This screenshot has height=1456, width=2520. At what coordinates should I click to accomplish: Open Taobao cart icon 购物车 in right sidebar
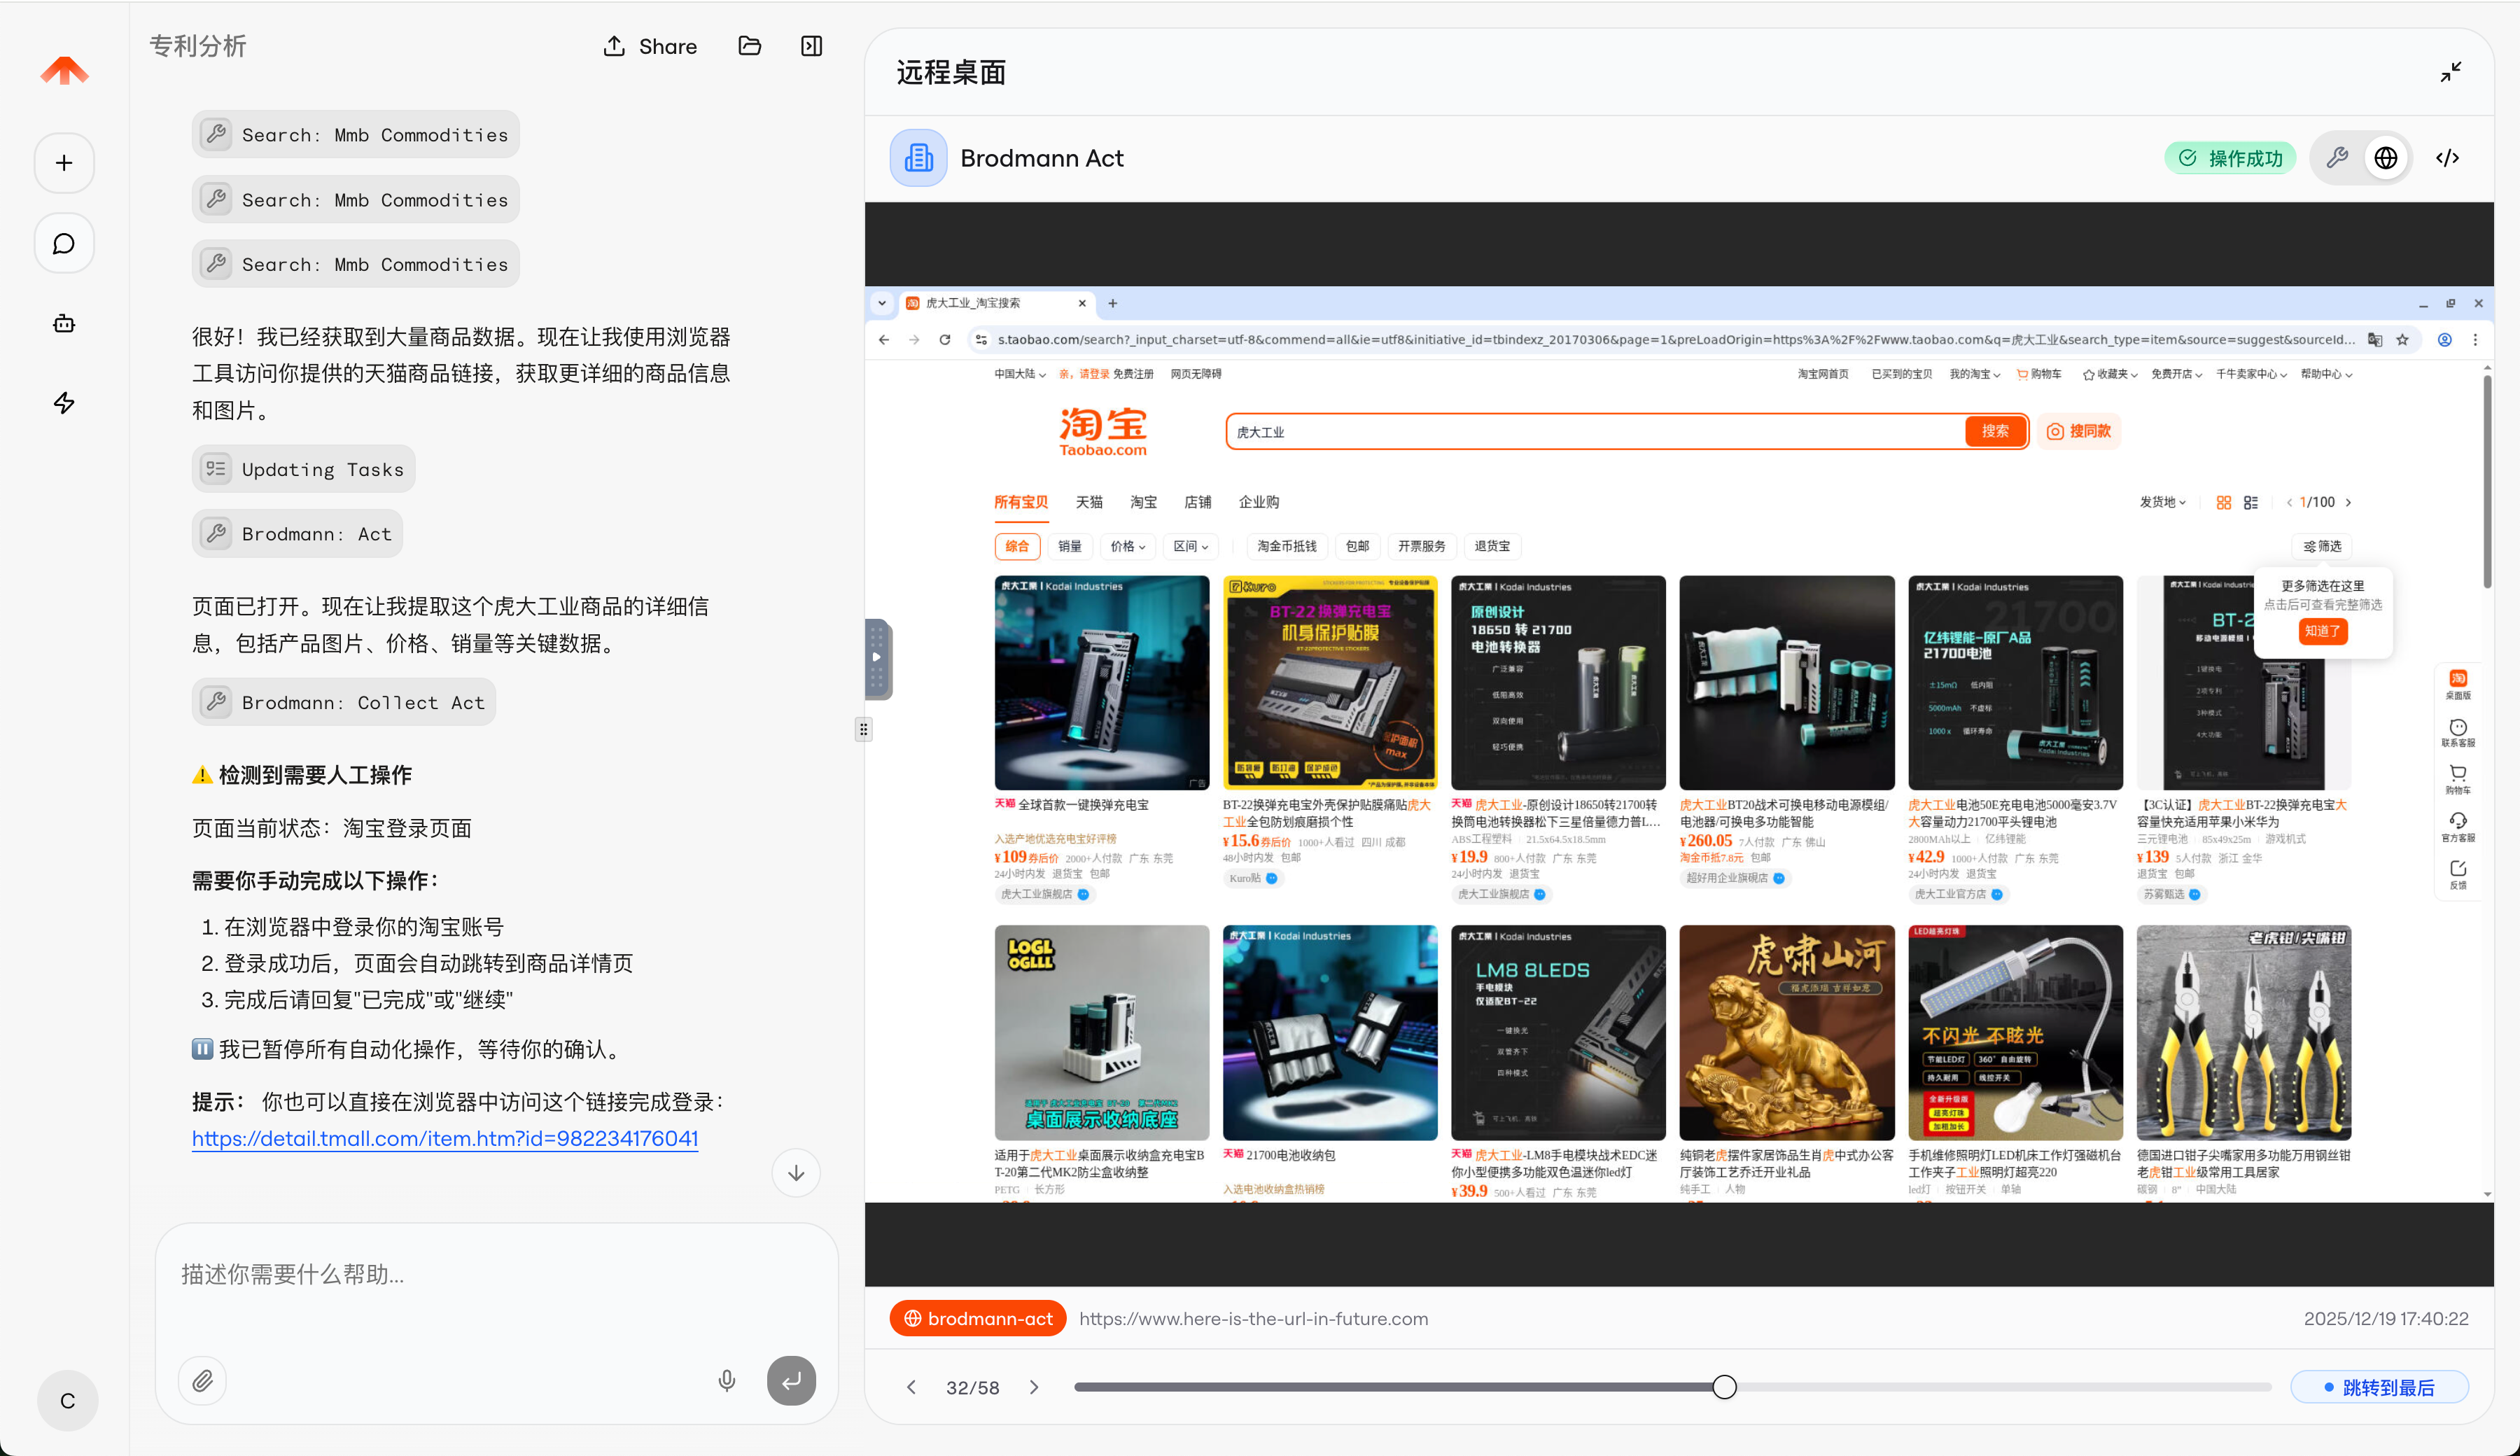point(2459,778)
